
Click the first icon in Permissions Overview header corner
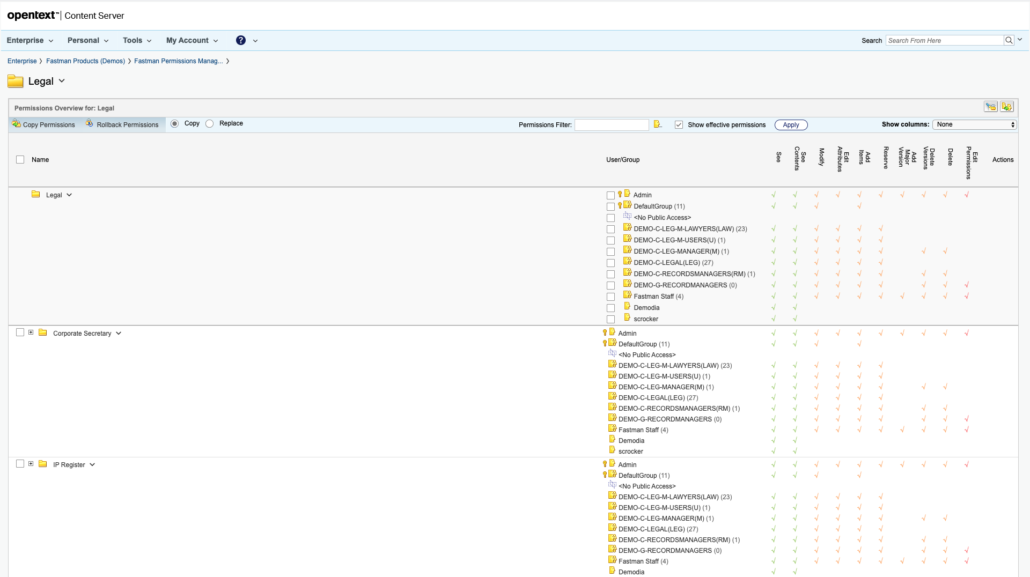click(x=991, y=107)
